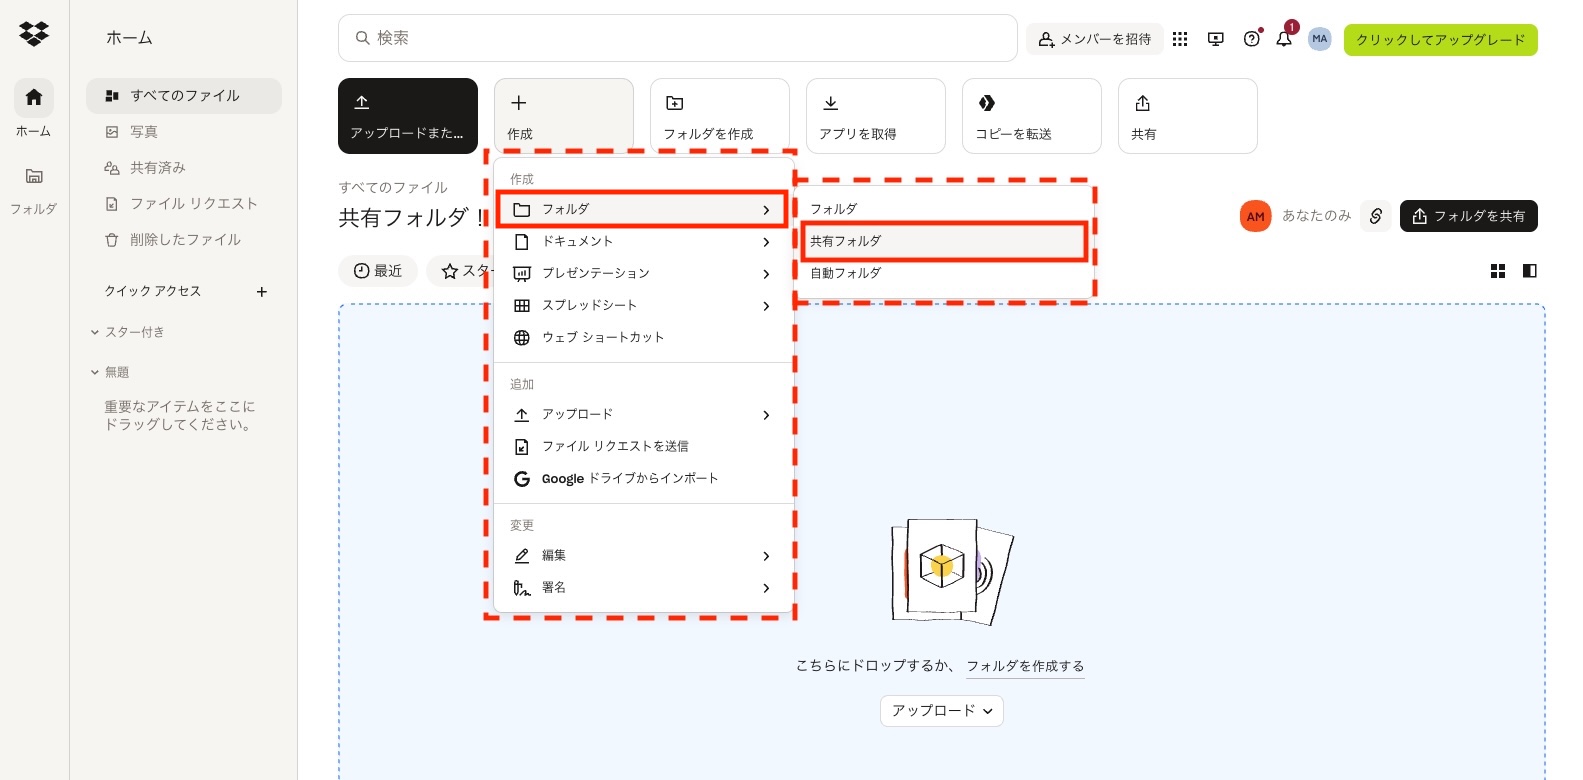The image size is (1583, 780).
Task: Click the フォルダを作成する link
Action: point(1025,666)
